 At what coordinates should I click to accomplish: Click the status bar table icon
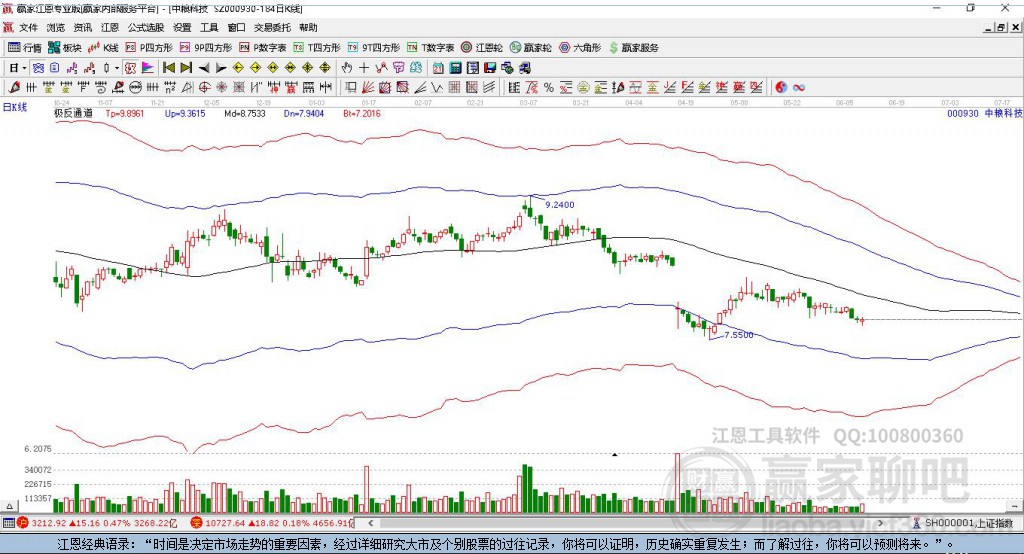point(8,523)
